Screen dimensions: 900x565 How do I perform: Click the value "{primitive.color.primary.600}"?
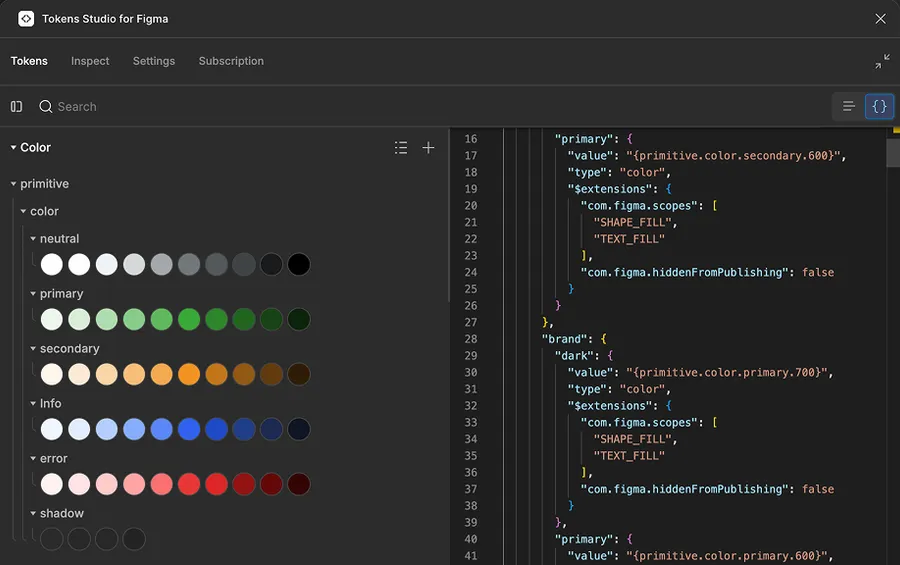(x=727, y=556)
